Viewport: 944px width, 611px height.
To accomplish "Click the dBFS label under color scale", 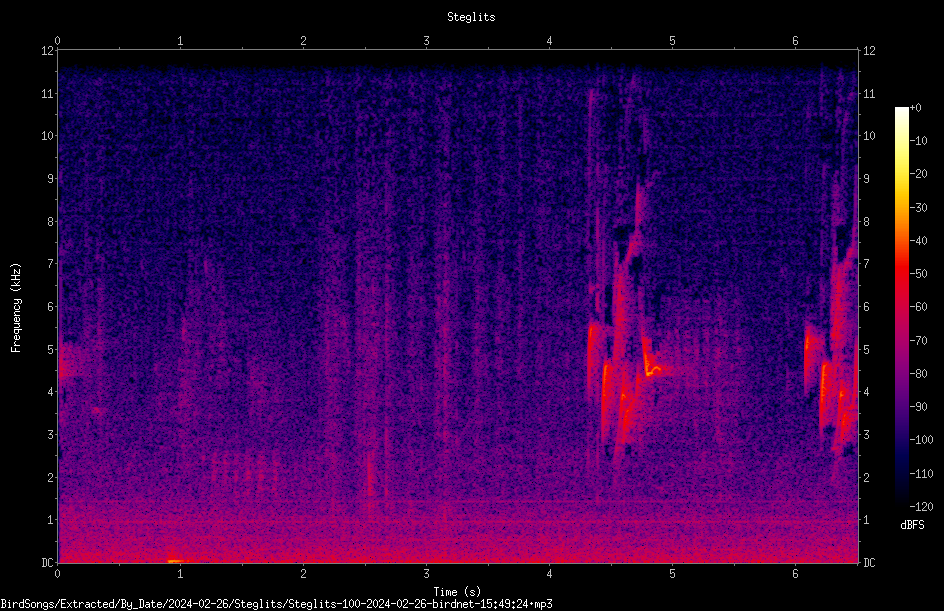I will (912, 525).
